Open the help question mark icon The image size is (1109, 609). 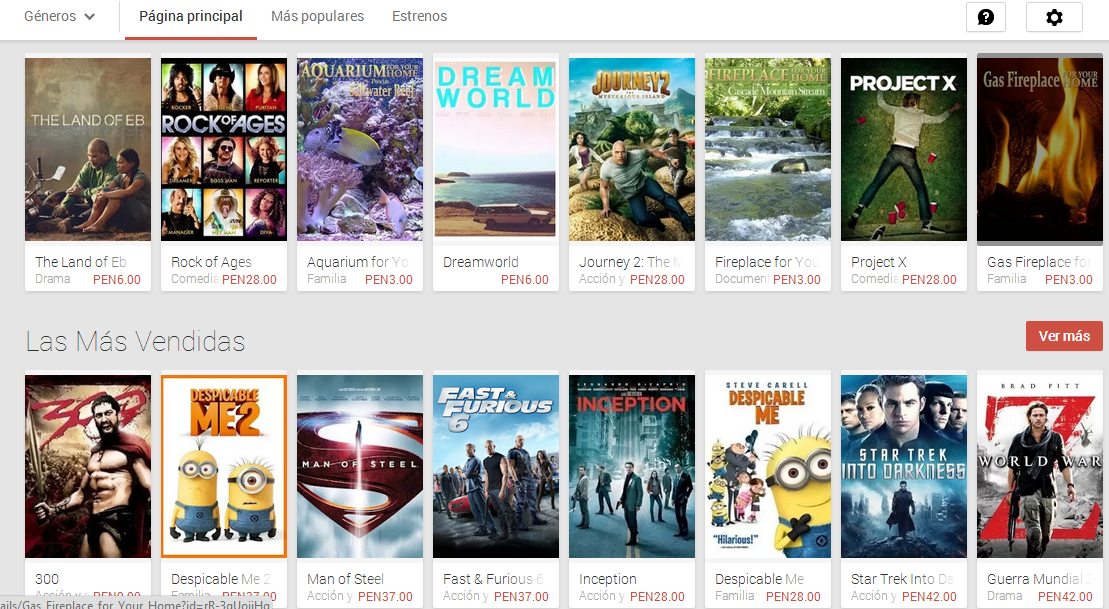tap(986, 17)
